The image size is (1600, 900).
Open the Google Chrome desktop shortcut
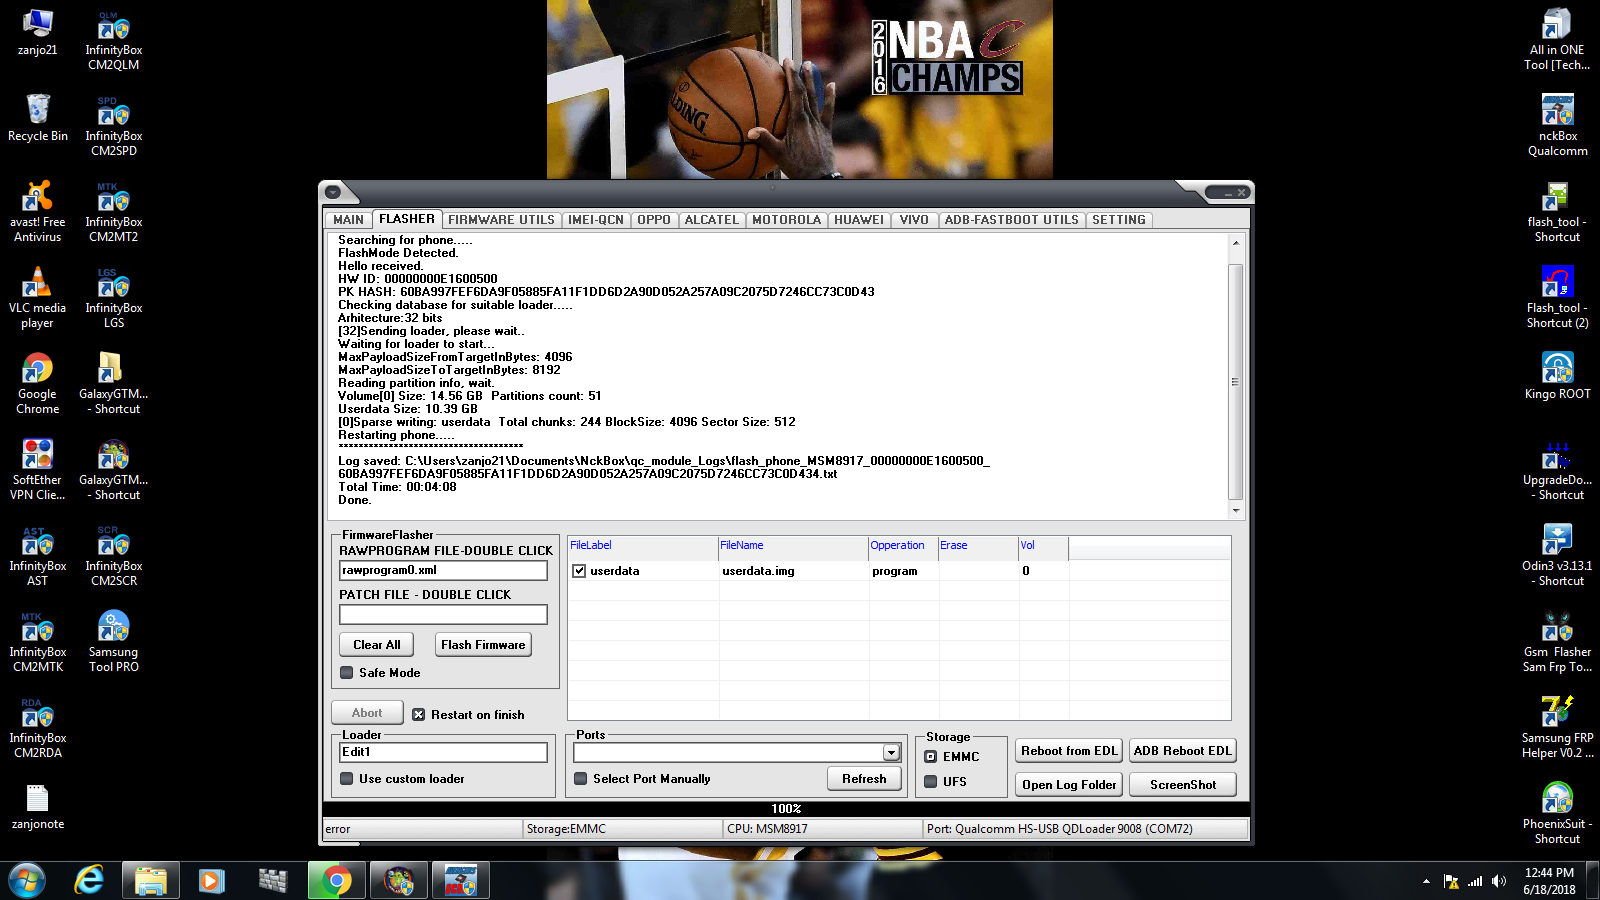(x=38, y=383)
